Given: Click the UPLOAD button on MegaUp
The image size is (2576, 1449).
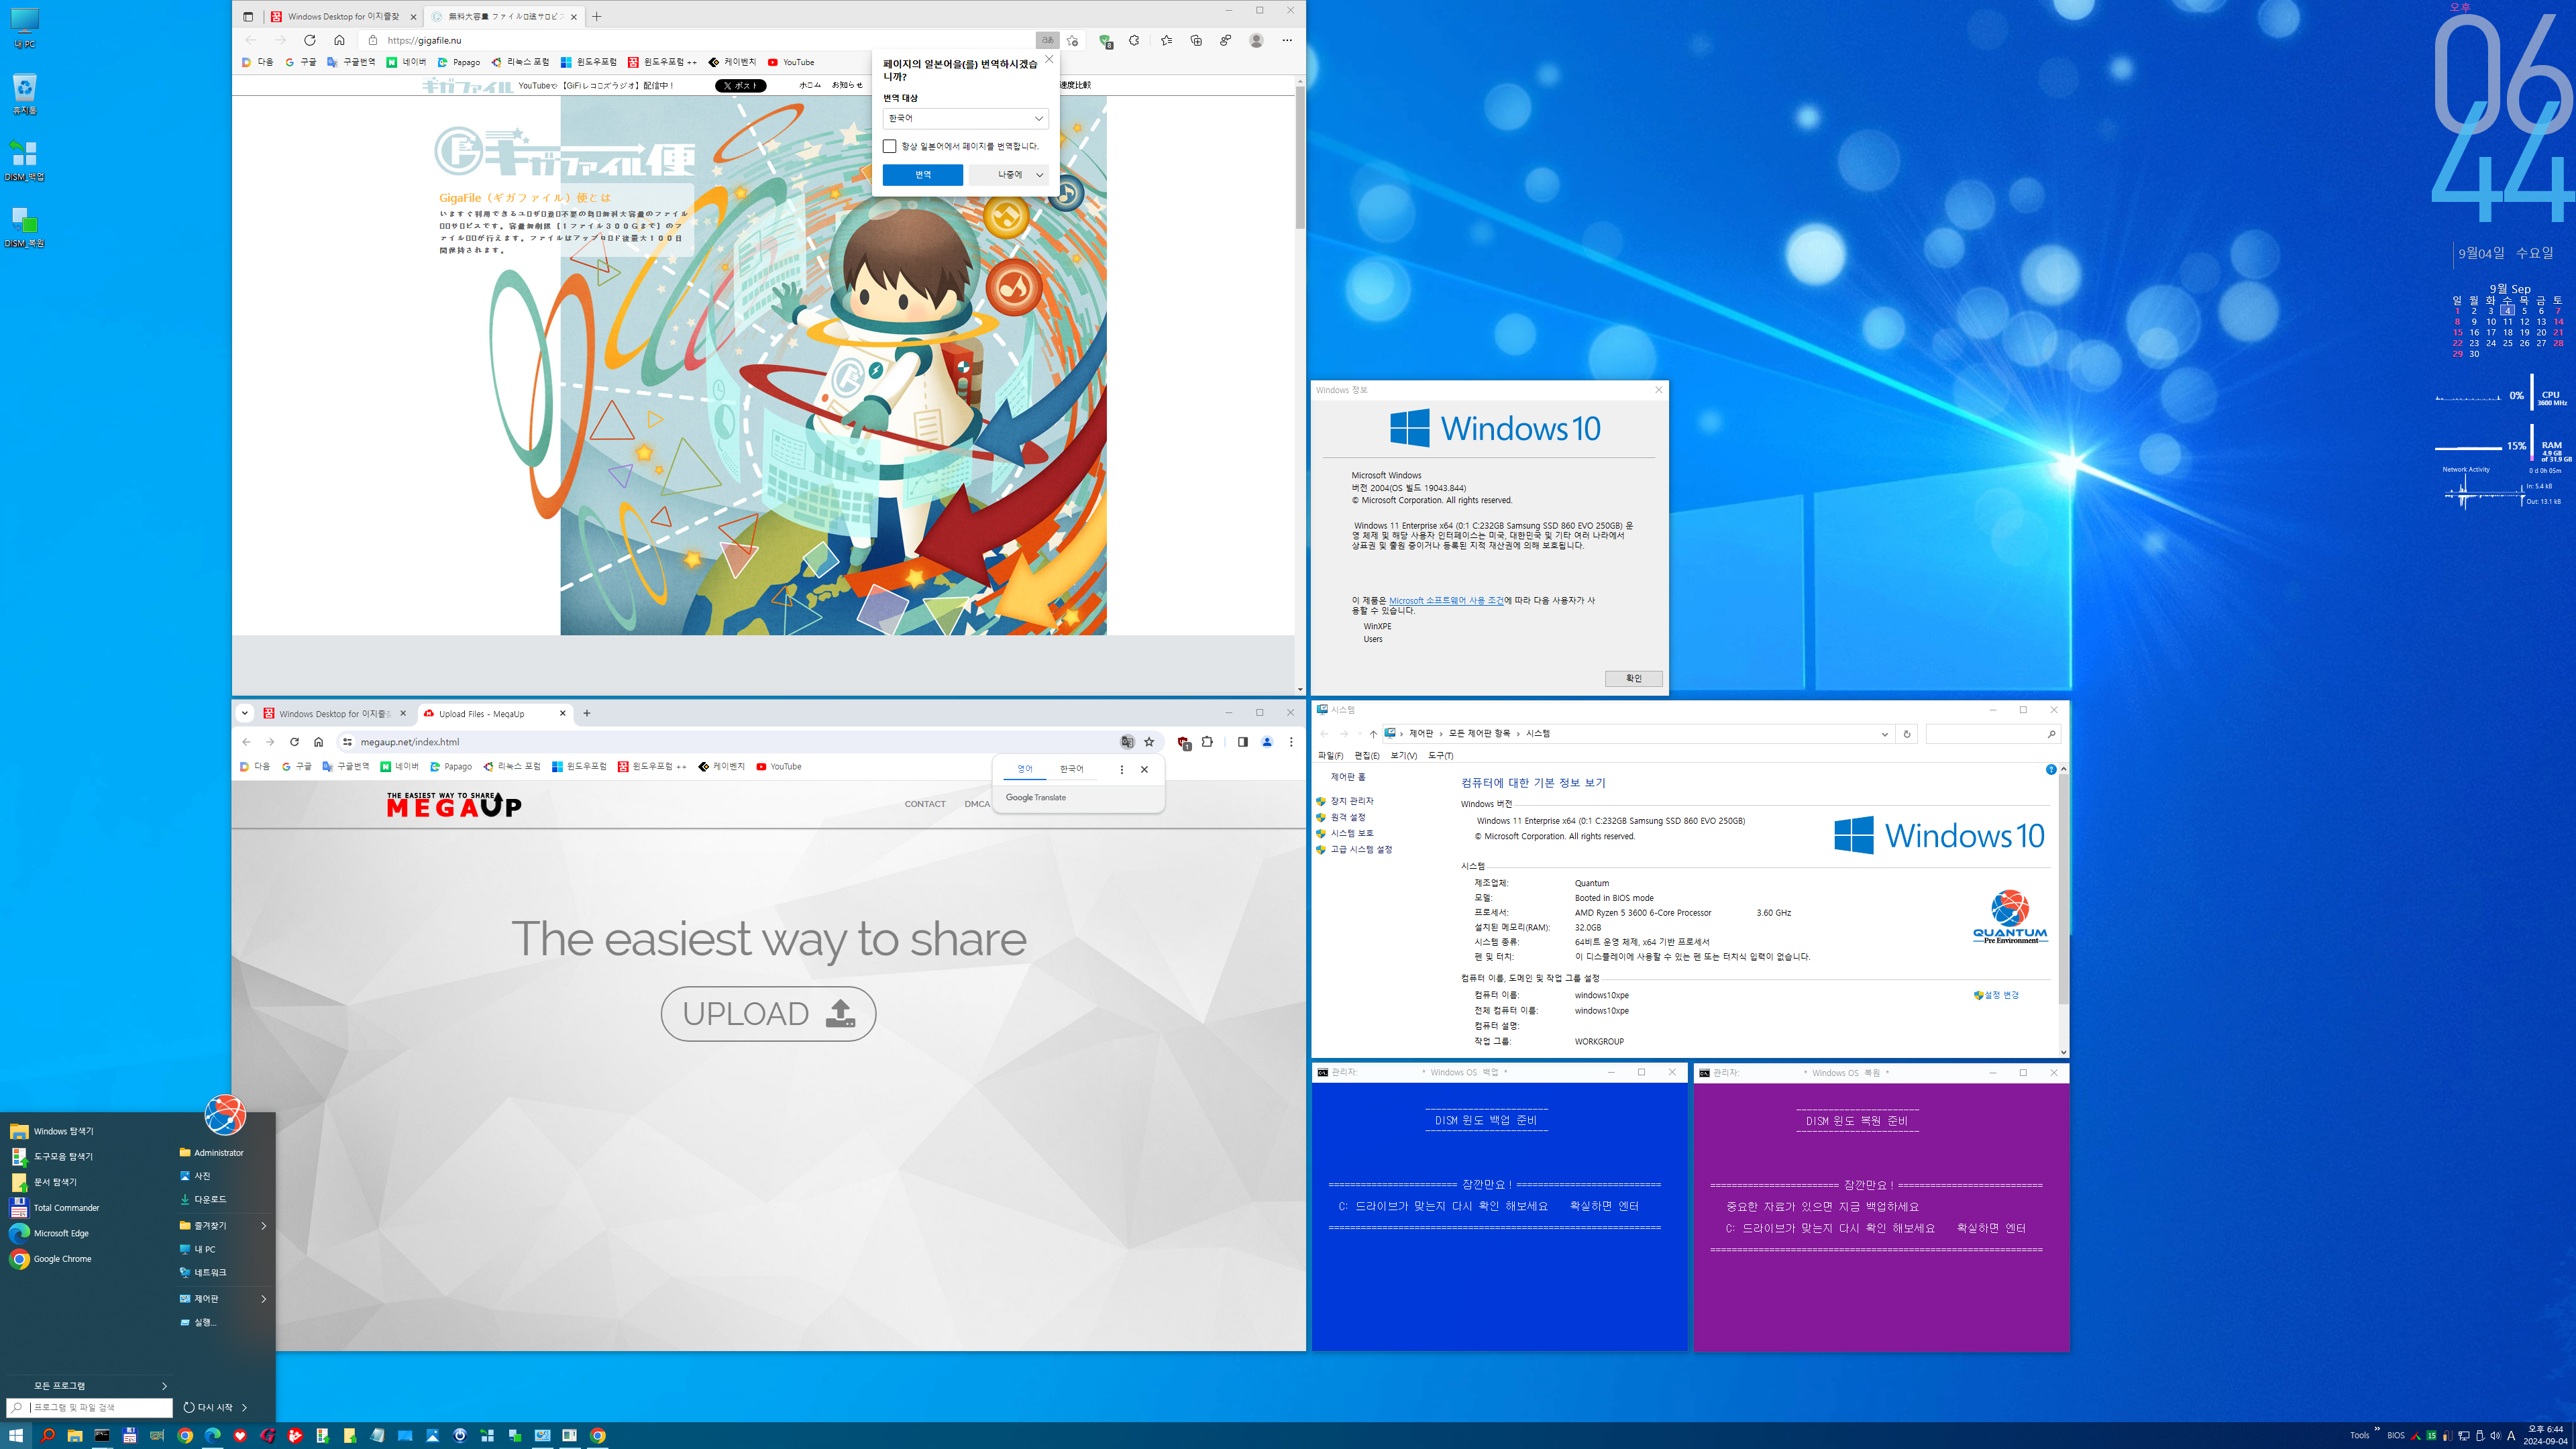Looking at the screenshot, I should coord(768,1014).
